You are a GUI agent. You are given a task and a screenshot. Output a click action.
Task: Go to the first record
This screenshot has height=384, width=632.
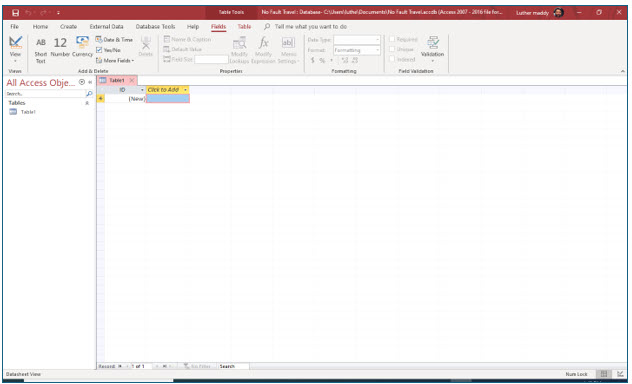pyautogui.click(x=120, y=366)
